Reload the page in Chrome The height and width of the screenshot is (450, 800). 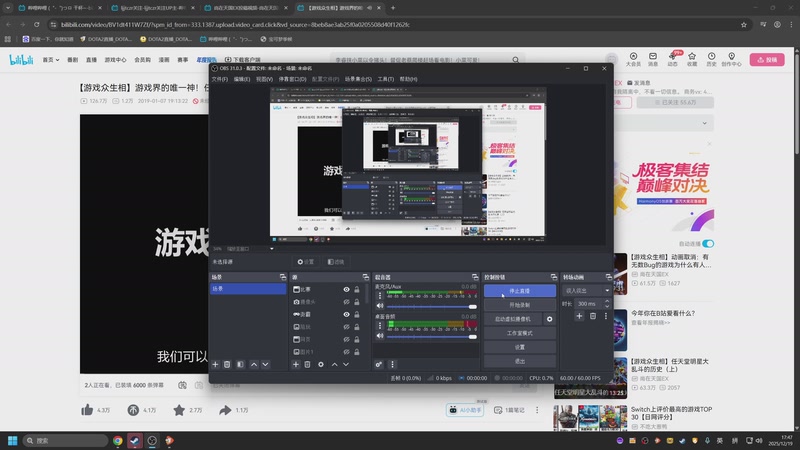pyautogui.click(x=37, y=24)
